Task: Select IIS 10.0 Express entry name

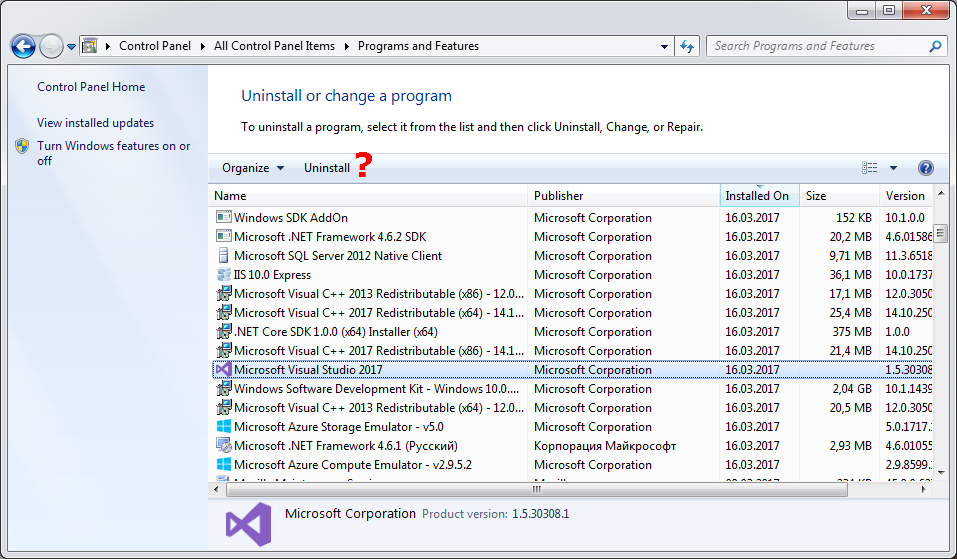Action: (272, 275)
